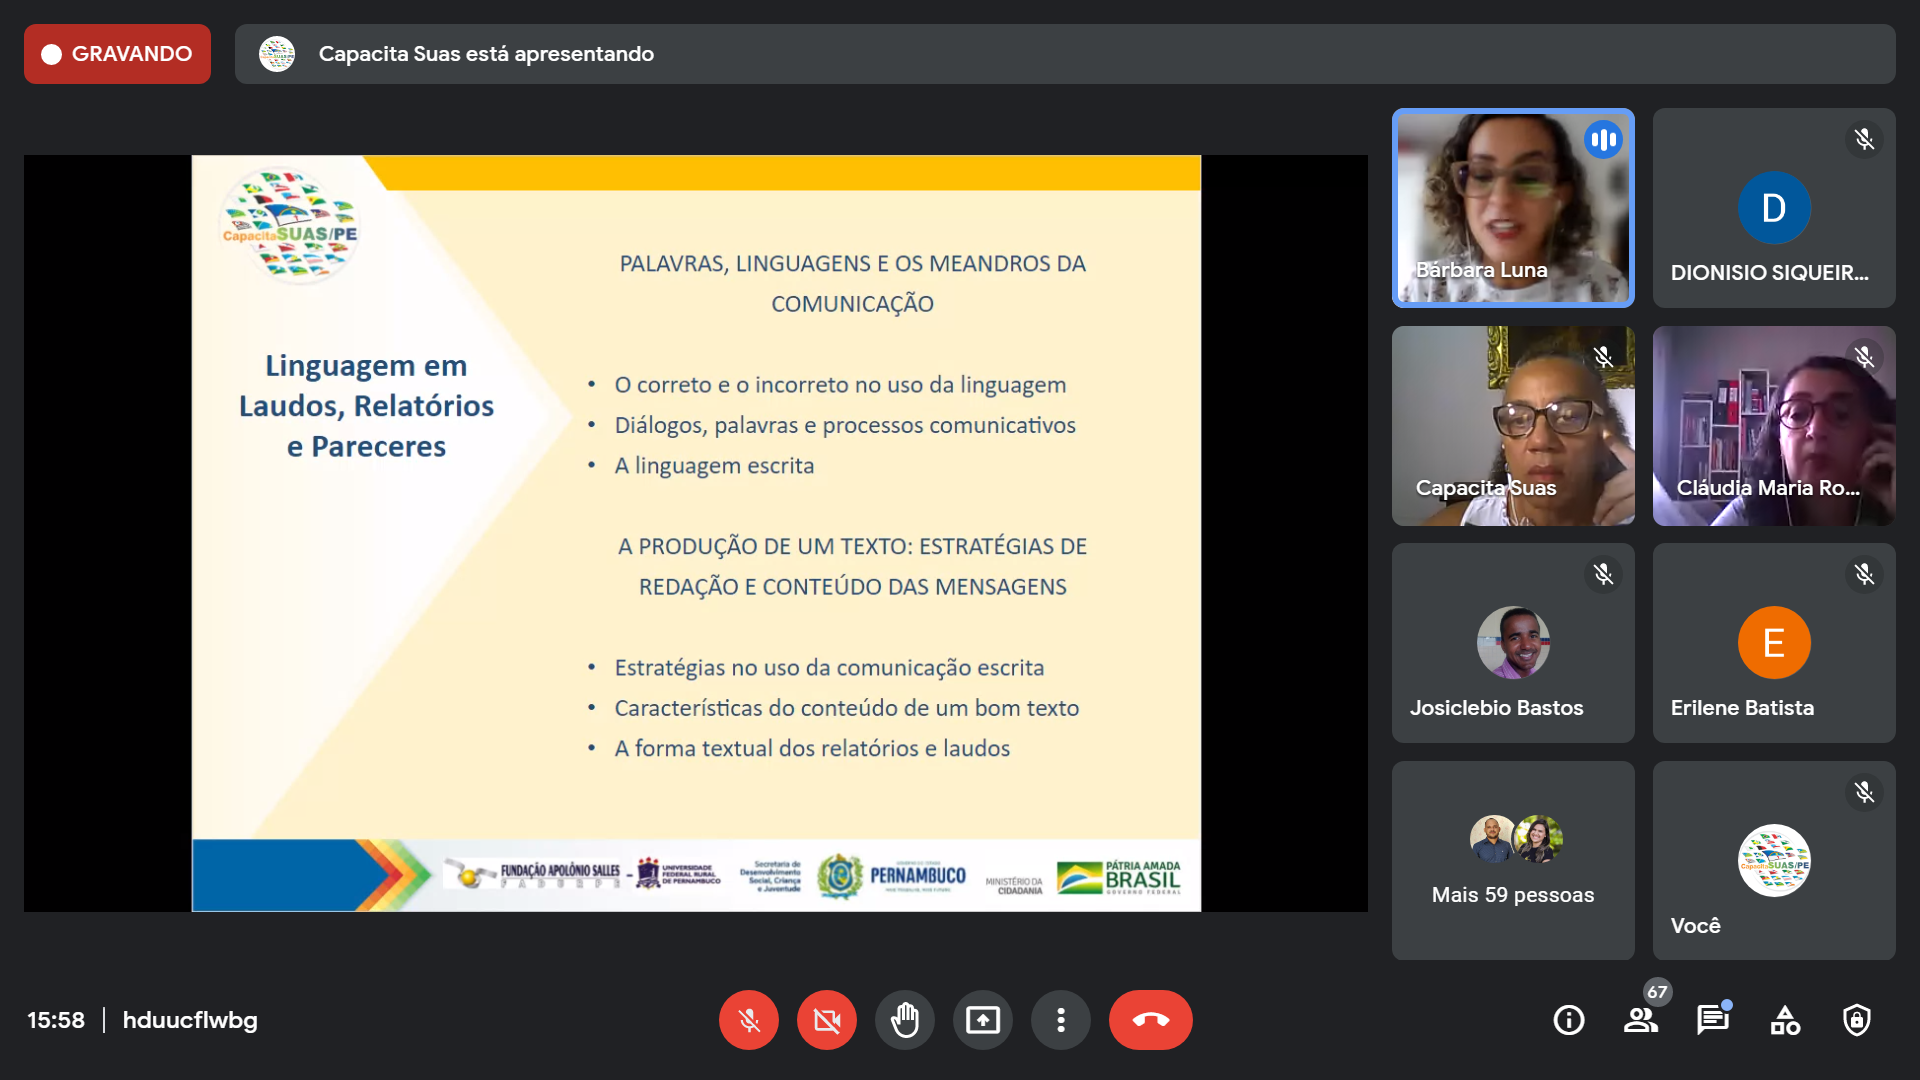Viewport: 1920px width, 1080px height.
Task: Show the participants list with 67 badge
Action: [x=1640, y=1020]
